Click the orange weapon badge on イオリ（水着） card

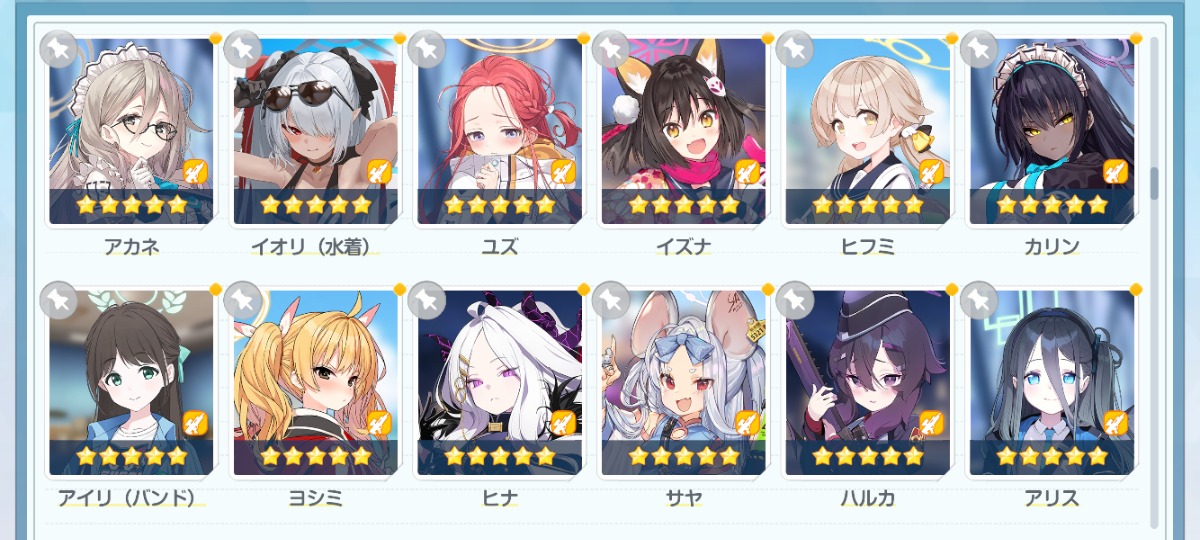pyautogui.click(x=379, y=171)
